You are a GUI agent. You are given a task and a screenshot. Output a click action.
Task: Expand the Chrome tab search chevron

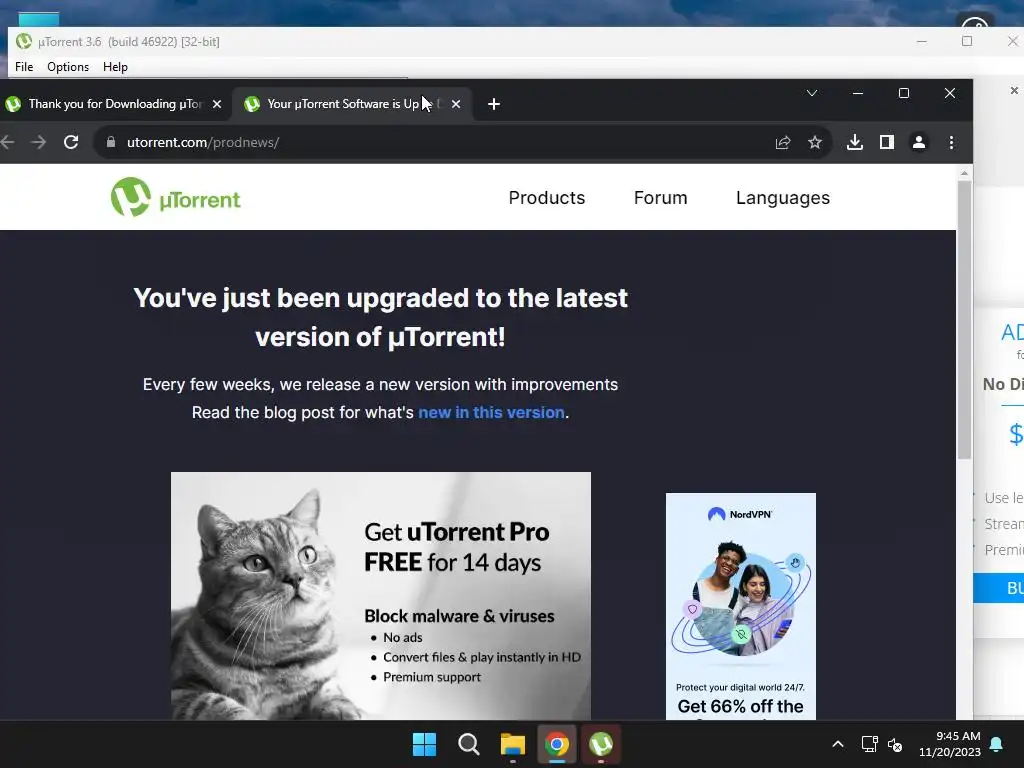(812, 93)
